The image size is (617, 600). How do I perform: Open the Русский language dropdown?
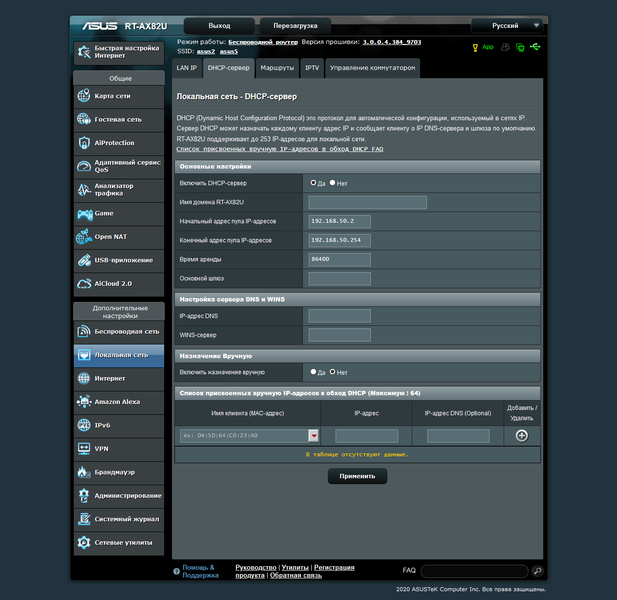(x=507, y=26)
